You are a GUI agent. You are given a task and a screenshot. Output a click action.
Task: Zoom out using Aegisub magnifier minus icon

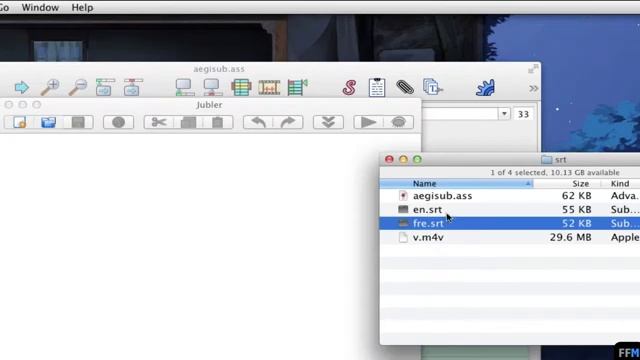tap(78, 87)
